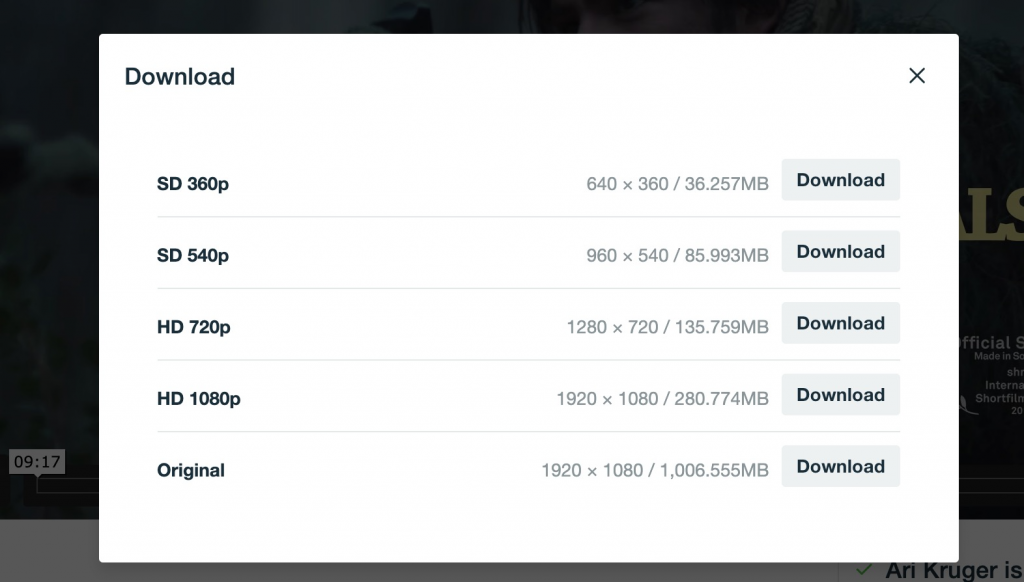Download the HD 1080p version
The height and width of the screenshot is (582, 1024).
coord(840,395)
